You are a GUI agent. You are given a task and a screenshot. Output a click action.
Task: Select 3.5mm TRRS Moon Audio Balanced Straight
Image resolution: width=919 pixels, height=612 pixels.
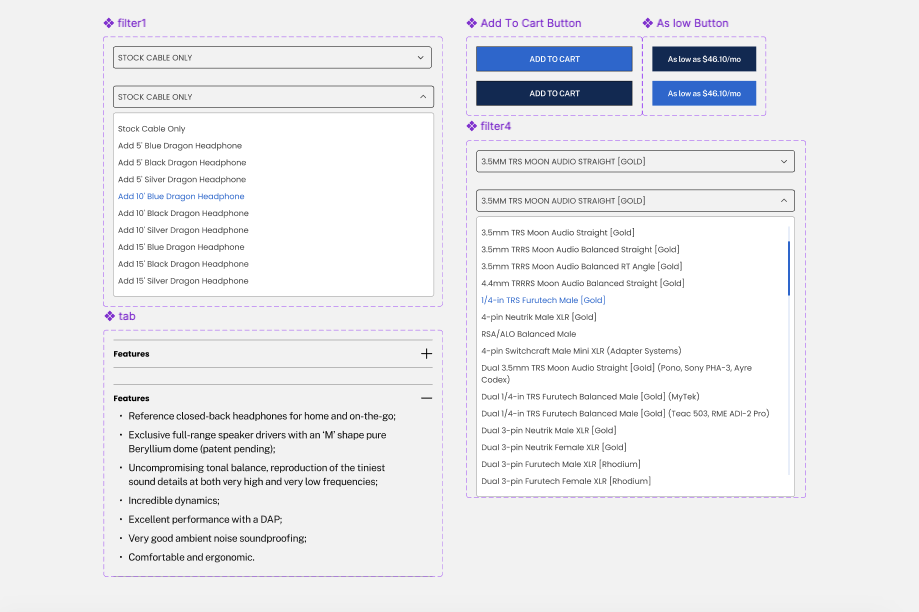(580, 250)
